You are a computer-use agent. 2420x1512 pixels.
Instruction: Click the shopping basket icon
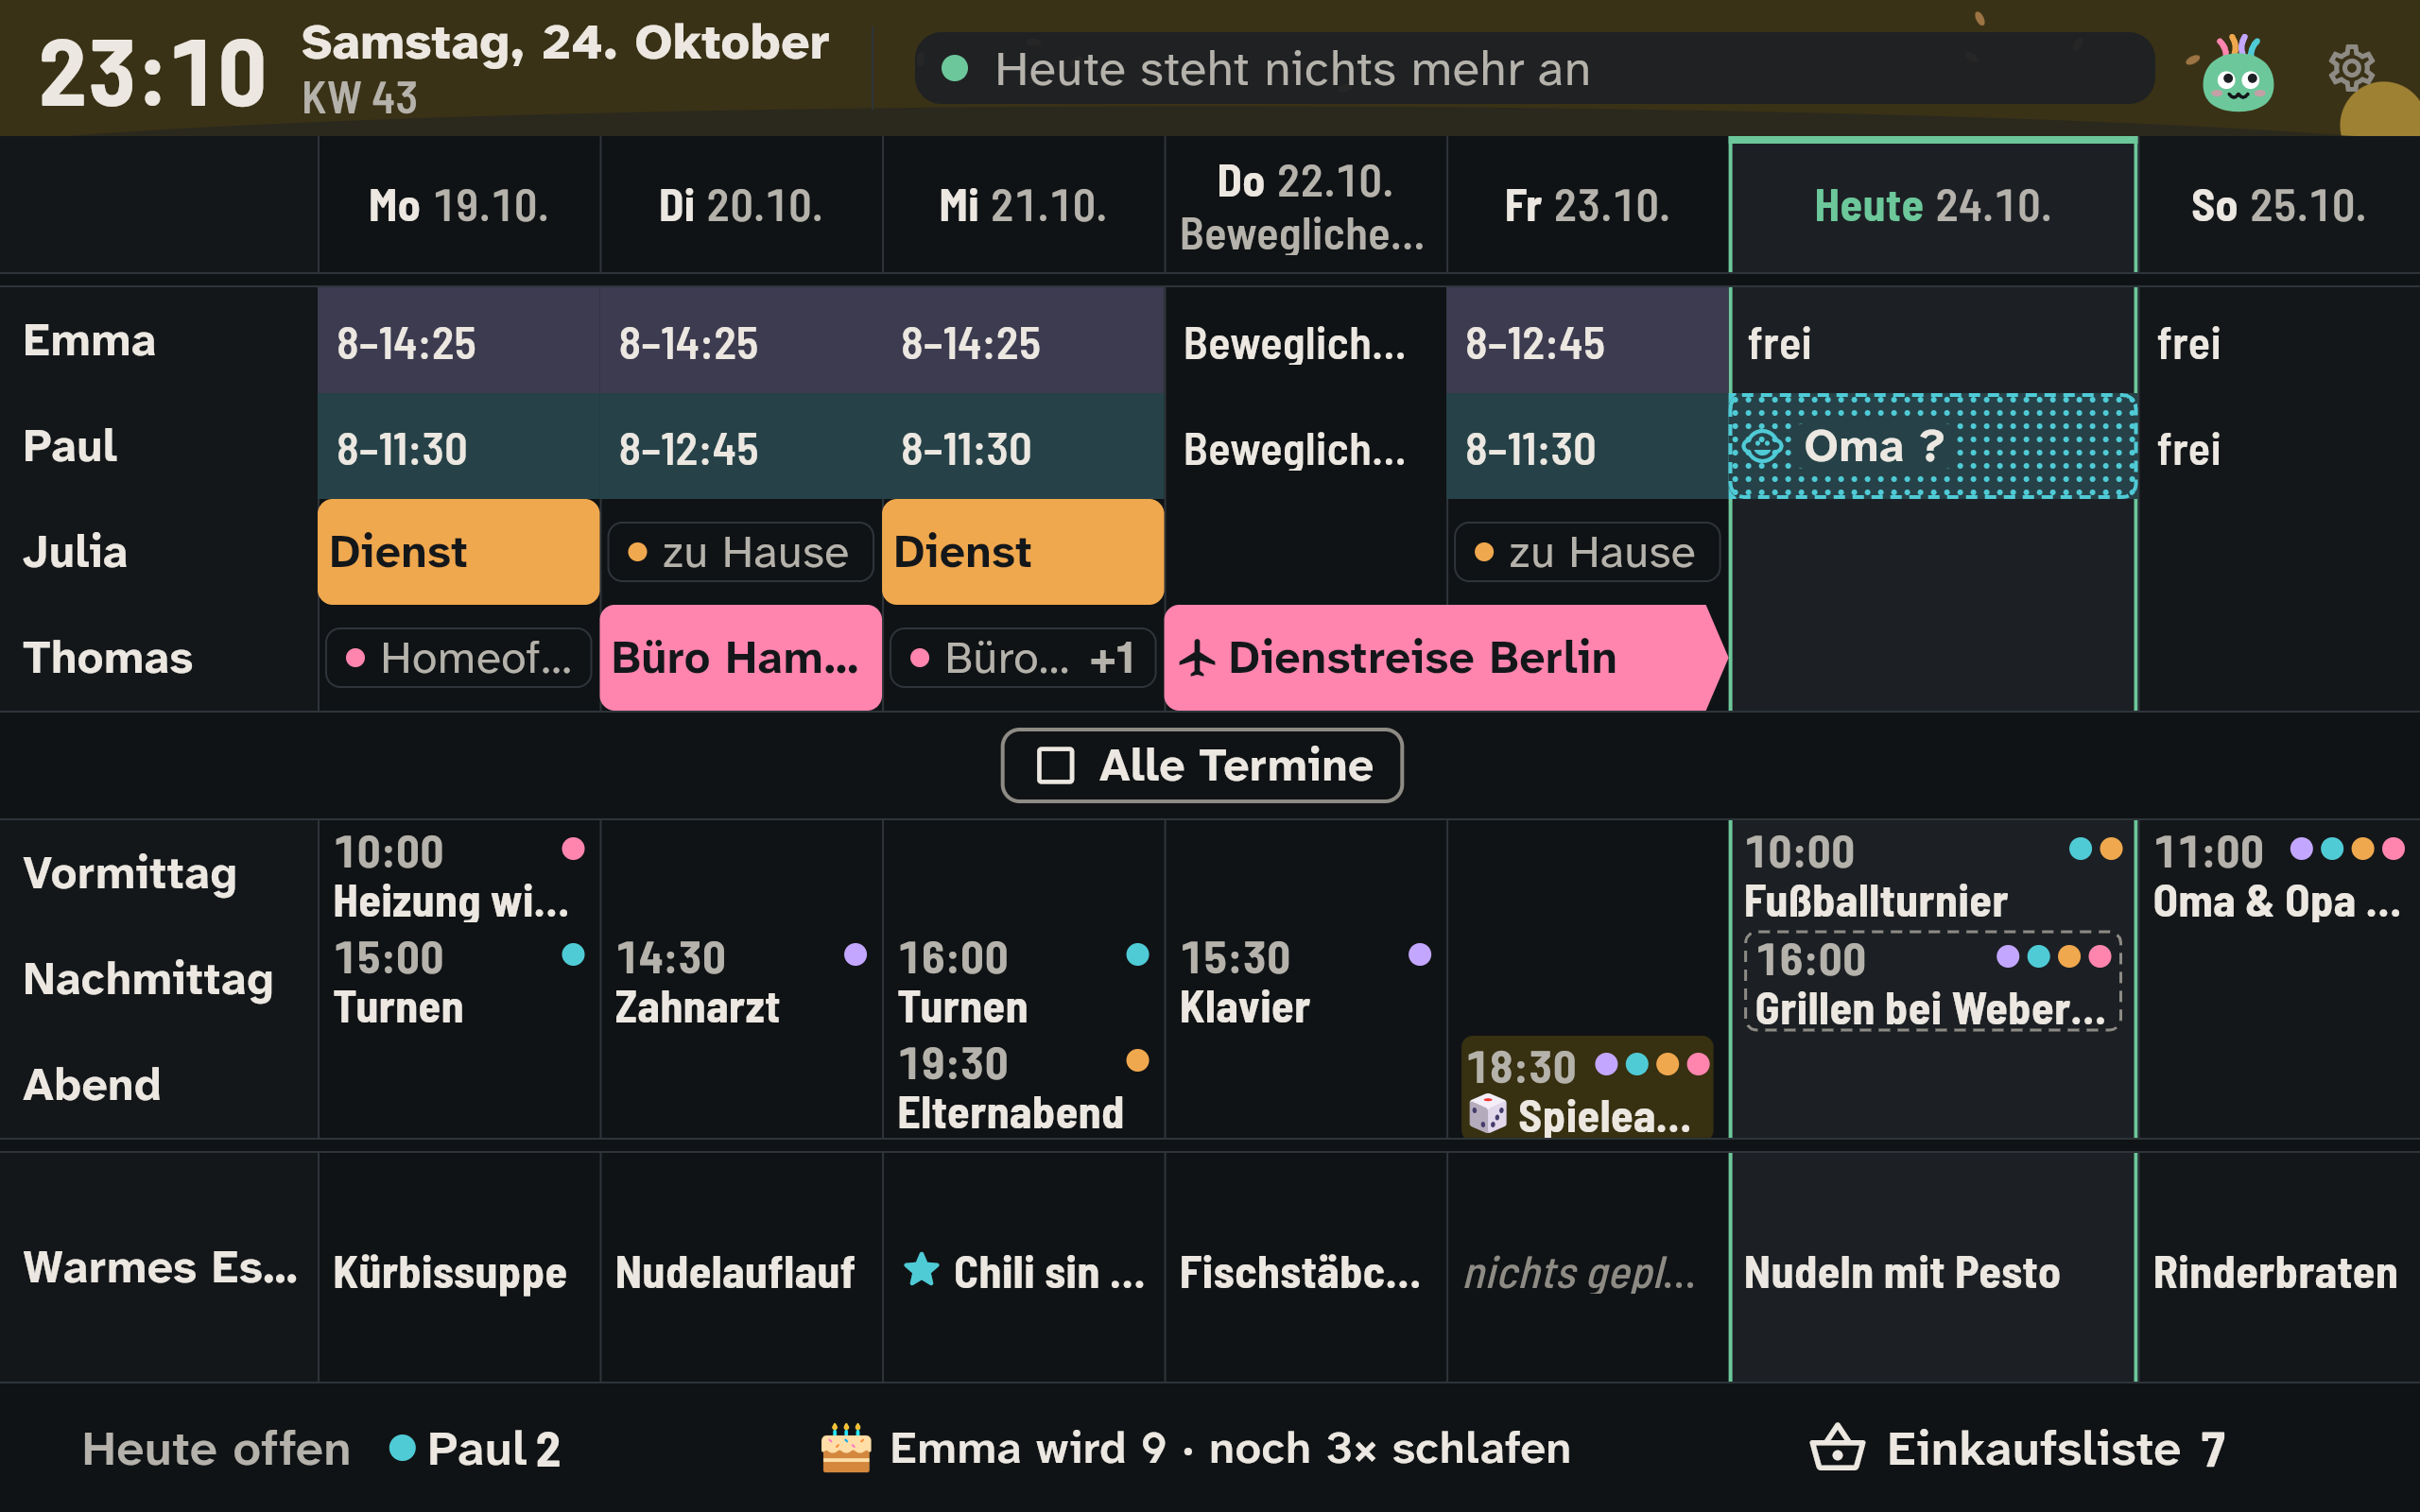1837,1448
